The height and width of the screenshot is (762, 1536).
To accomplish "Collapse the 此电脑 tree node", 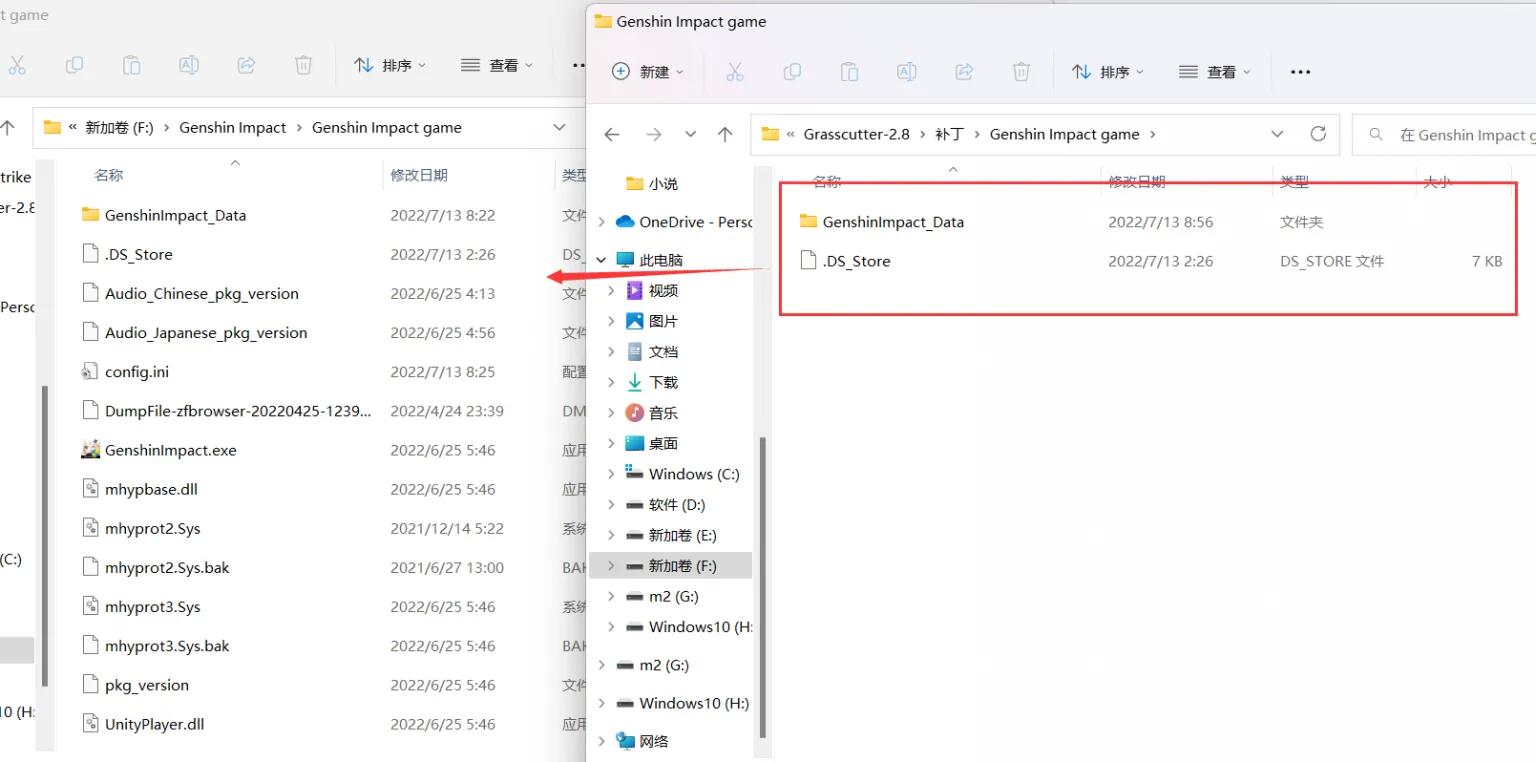I will (x=601, y=260).
